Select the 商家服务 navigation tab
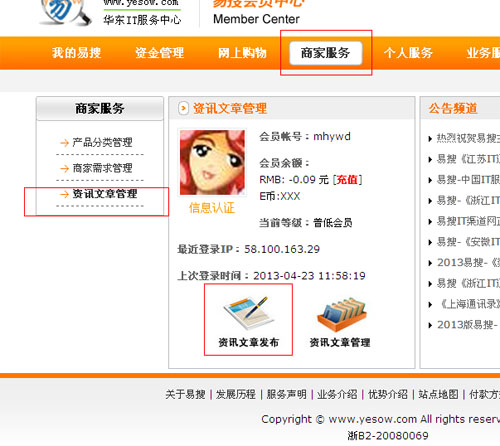 pos(326,53)
